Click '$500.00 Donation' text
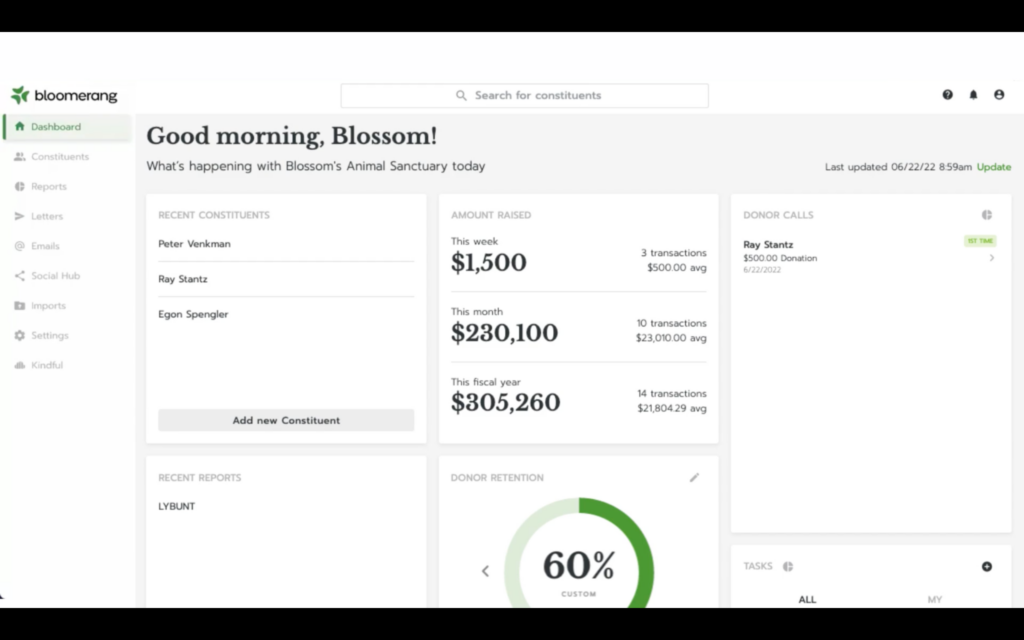The height and width of the screenshot is (640, 1024). point(780,258)
